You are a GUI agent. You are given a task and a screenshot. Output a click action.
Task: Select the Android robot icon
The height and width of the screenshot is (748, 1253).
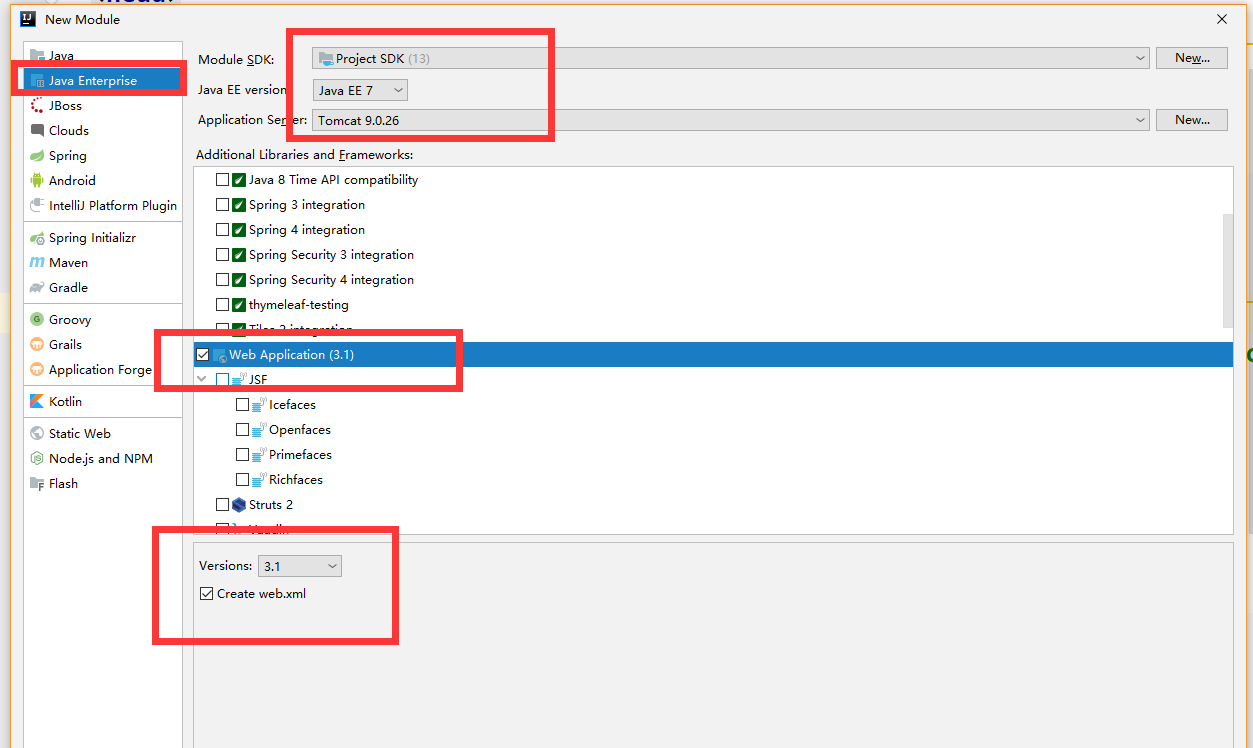pos(37,180)
